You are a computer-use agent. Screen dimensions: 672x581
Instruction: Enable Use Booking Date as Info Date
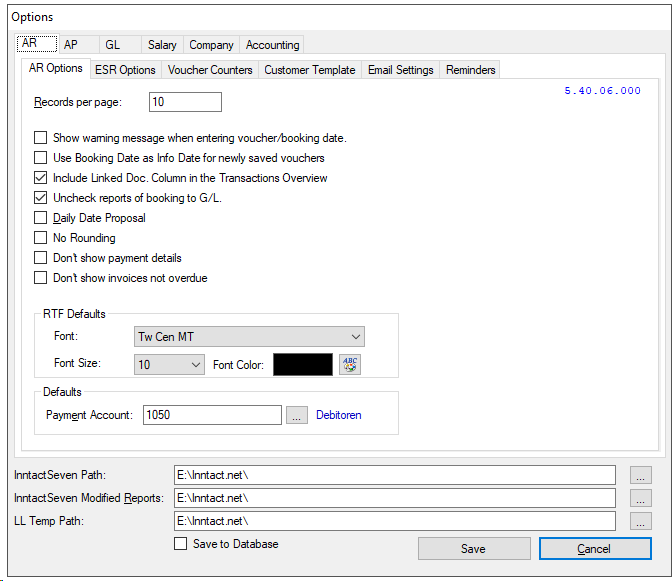40,158
